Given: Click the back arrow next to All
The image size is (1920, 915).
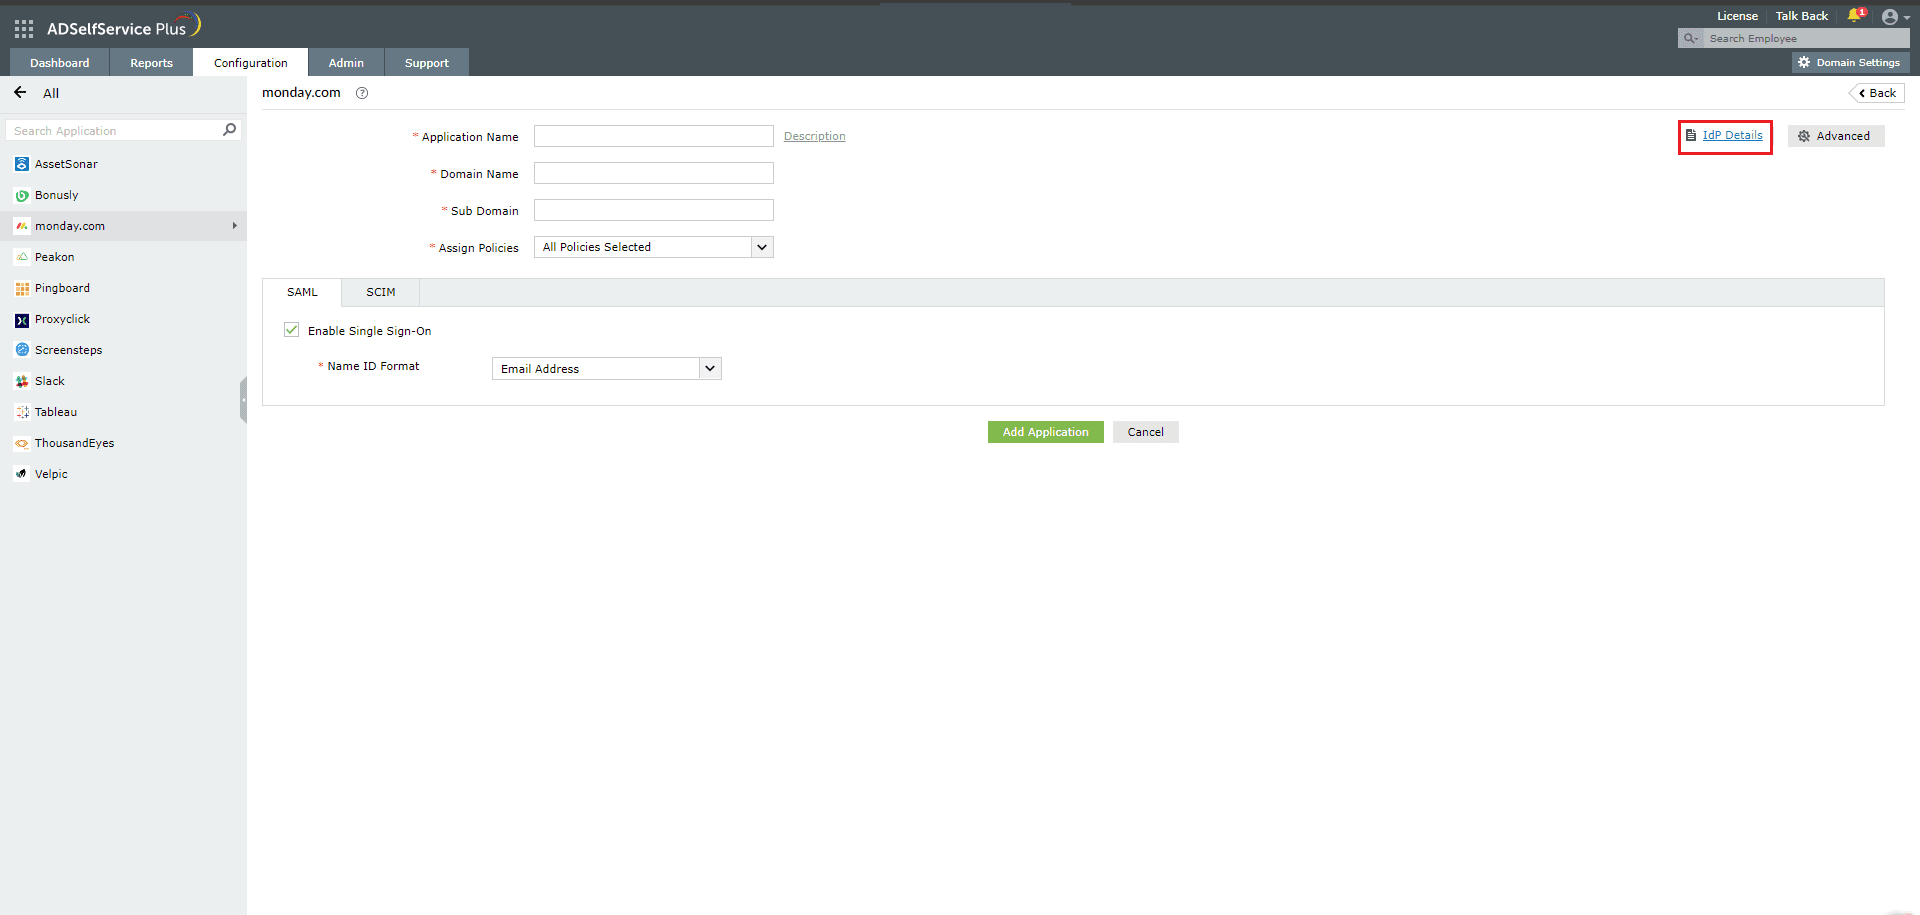Looking at the screenshot, I should coord(20,92).
